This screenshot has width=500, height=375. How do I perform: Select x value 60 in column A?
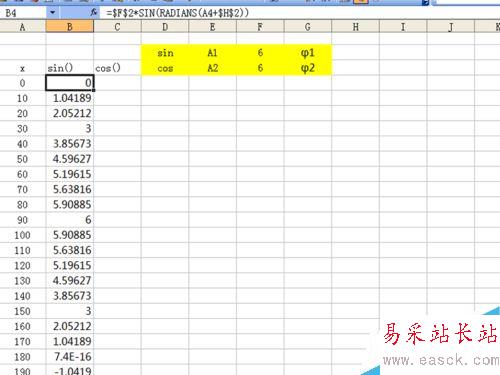click(x=23, y=174)
